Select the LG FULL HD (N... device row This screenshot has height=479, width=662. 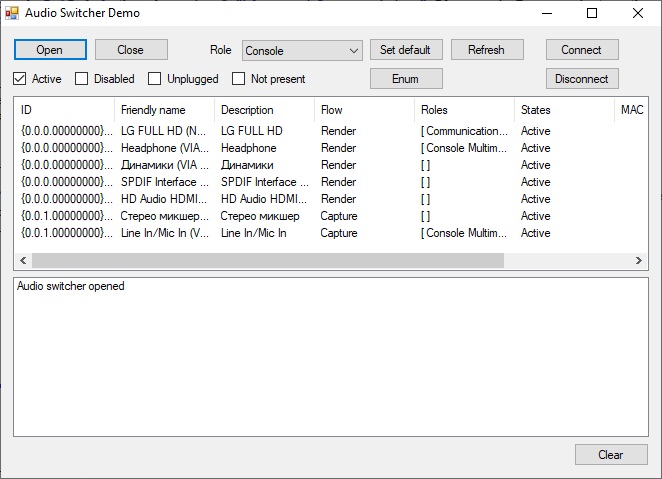tap(331, 131)
